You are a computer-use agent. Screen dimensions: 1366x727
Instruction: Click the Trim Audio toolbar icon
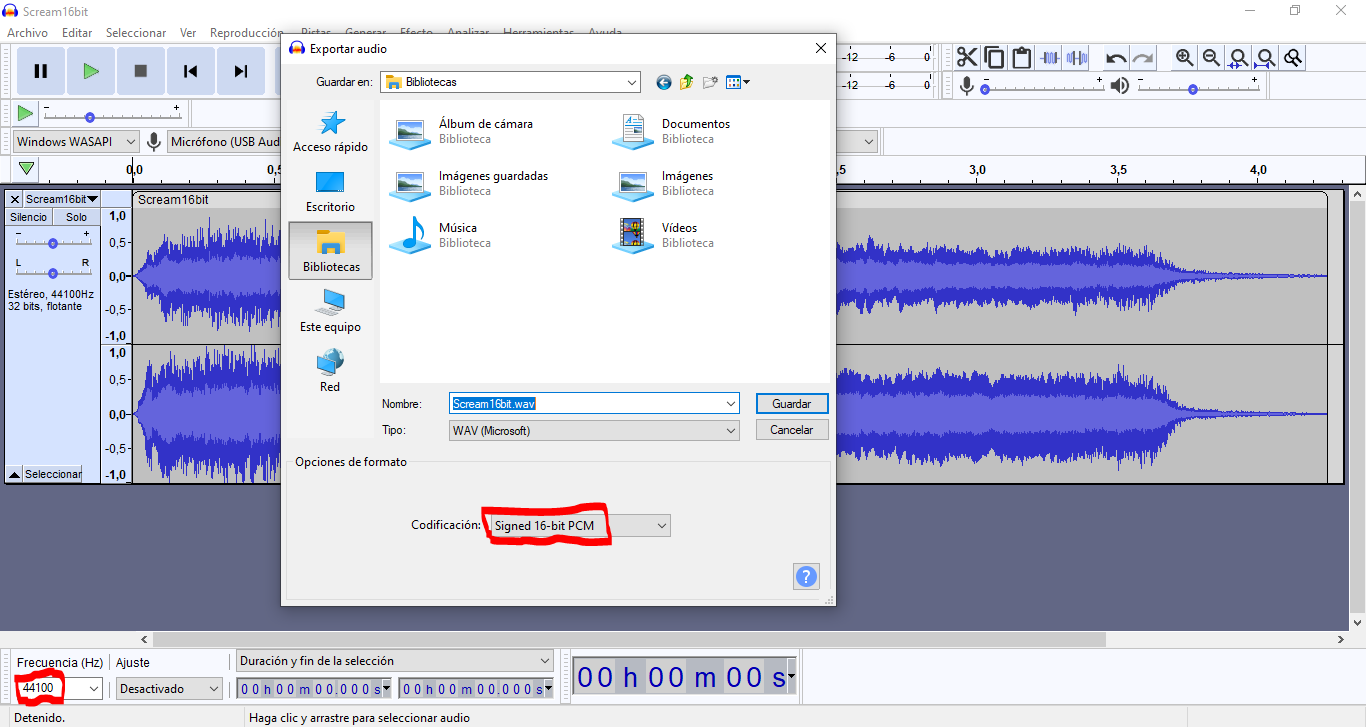click(x=1049, y=57)
